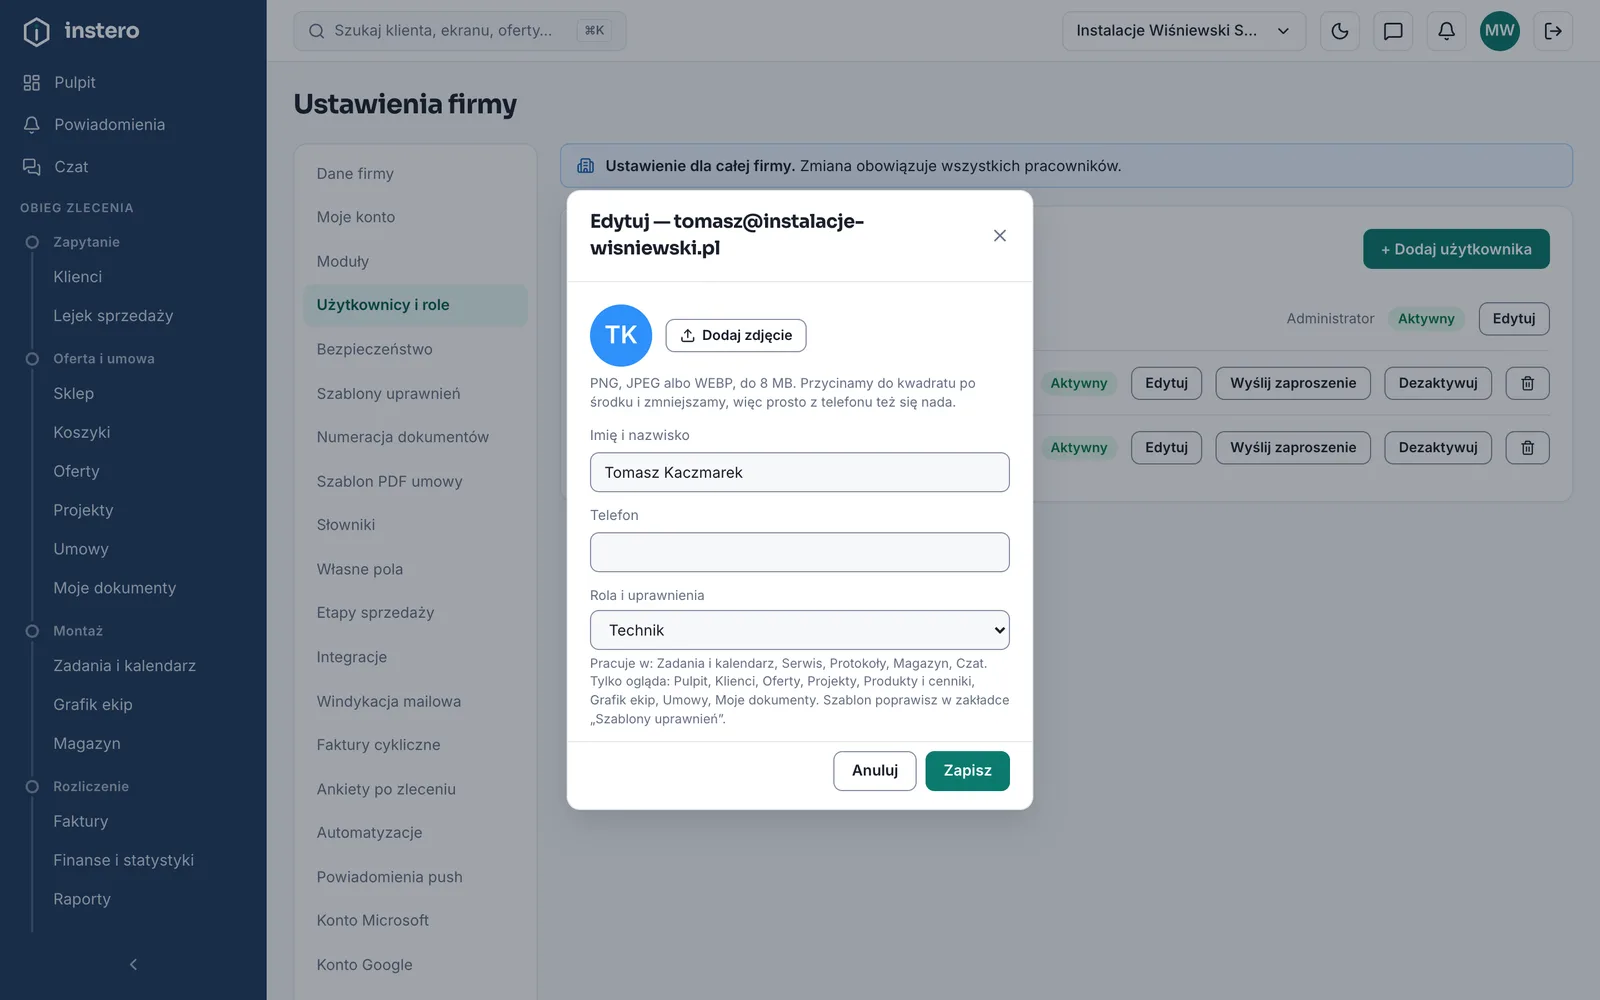Delete user via second trash icon
1600x1000 pixels.
tap(1527, 448)
